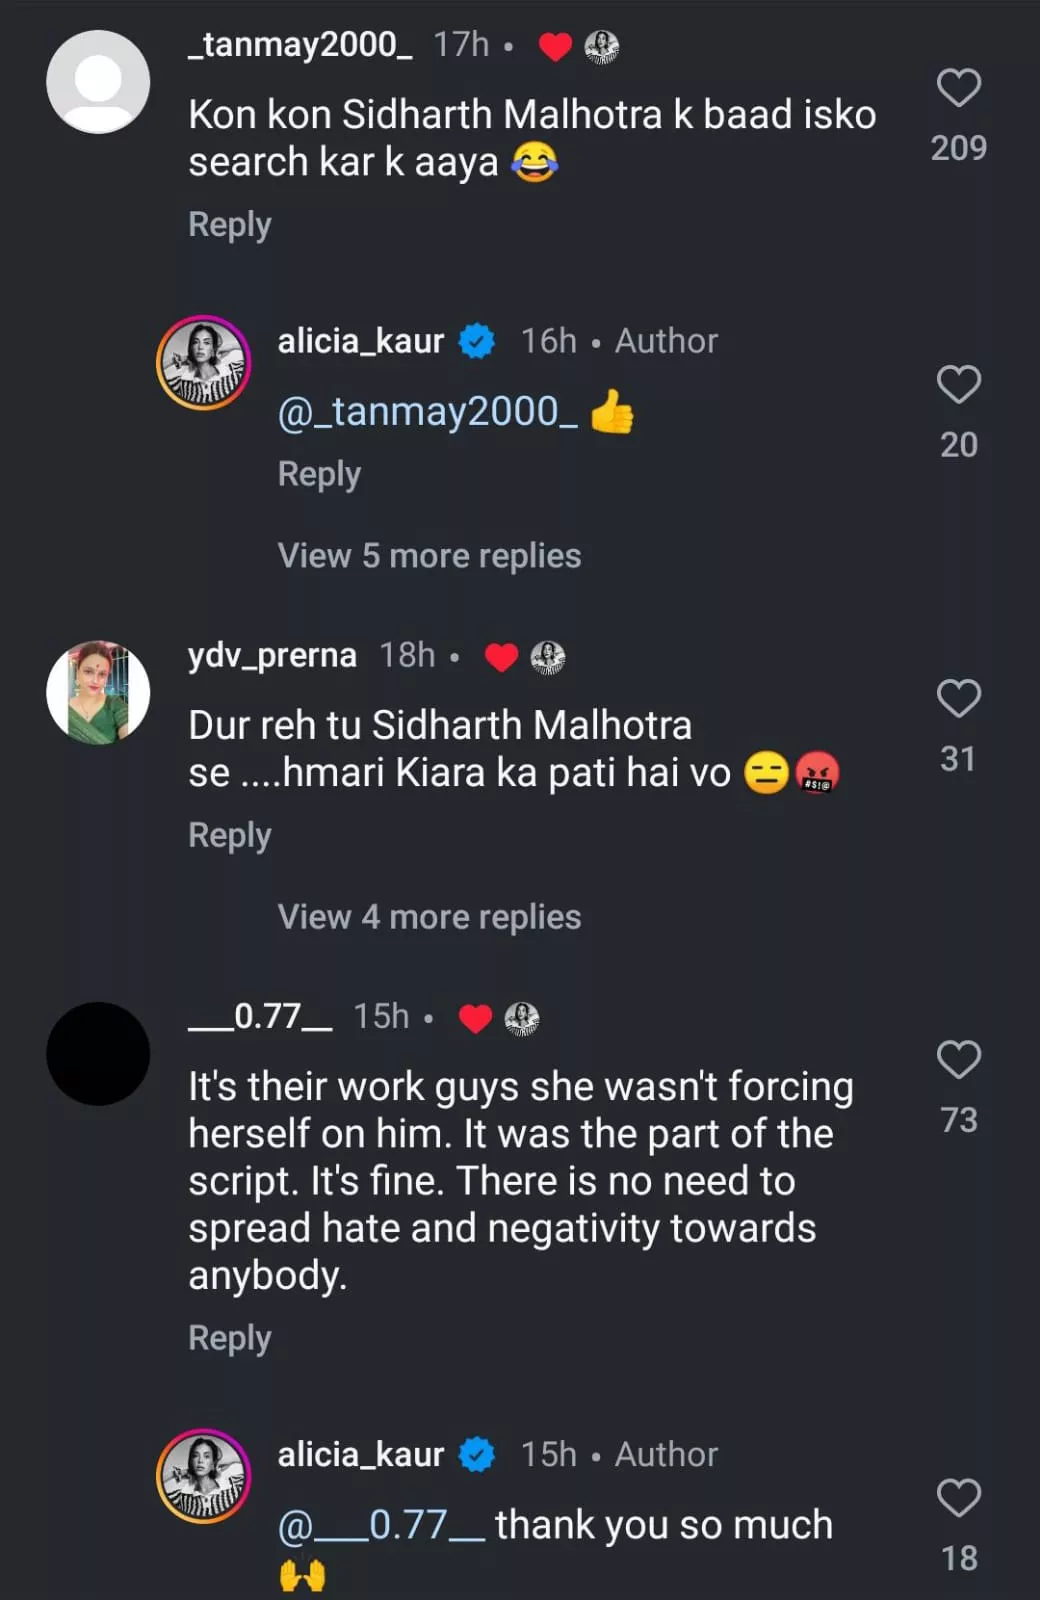Tap ___0.77__'s black profile avatar
Viewport: 1040px width, 1600px height.
[98, 1054]
